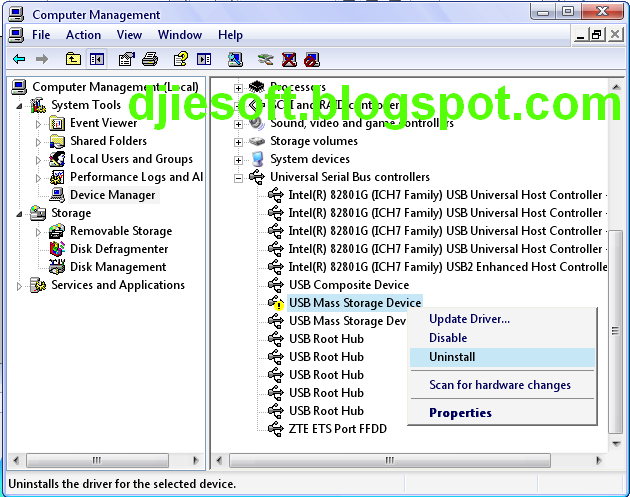Screen dimensions: 630x497
Task: Click the Storage volumes drive icon
Action: click(257, 141)
